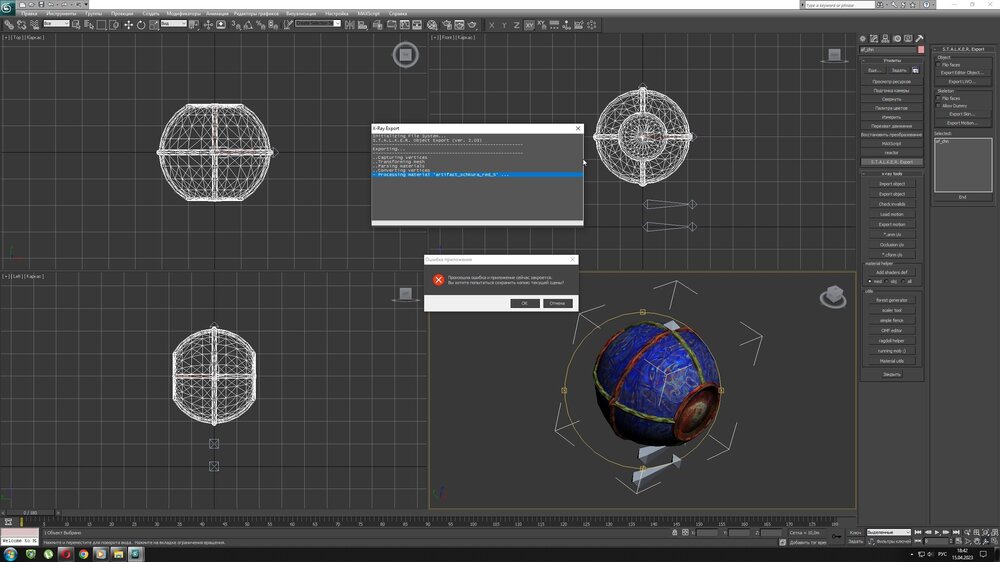Open the MAXScript menu
1000x562 pixels.
(368, 13)
